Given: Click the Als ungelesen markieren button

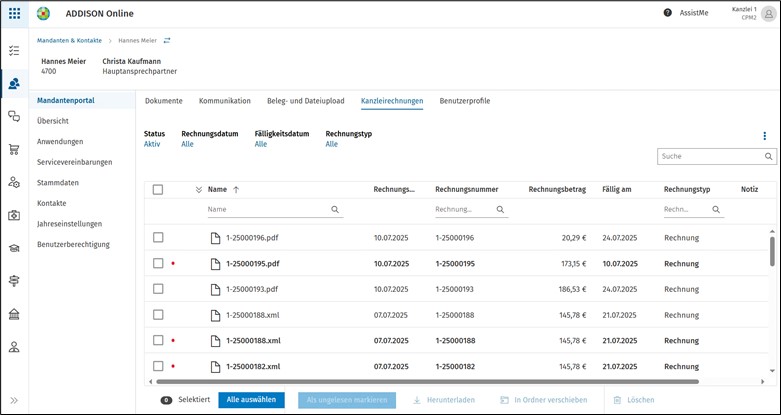Looking at the screenshot, I should pyautogui.click(x=347, y=400).
